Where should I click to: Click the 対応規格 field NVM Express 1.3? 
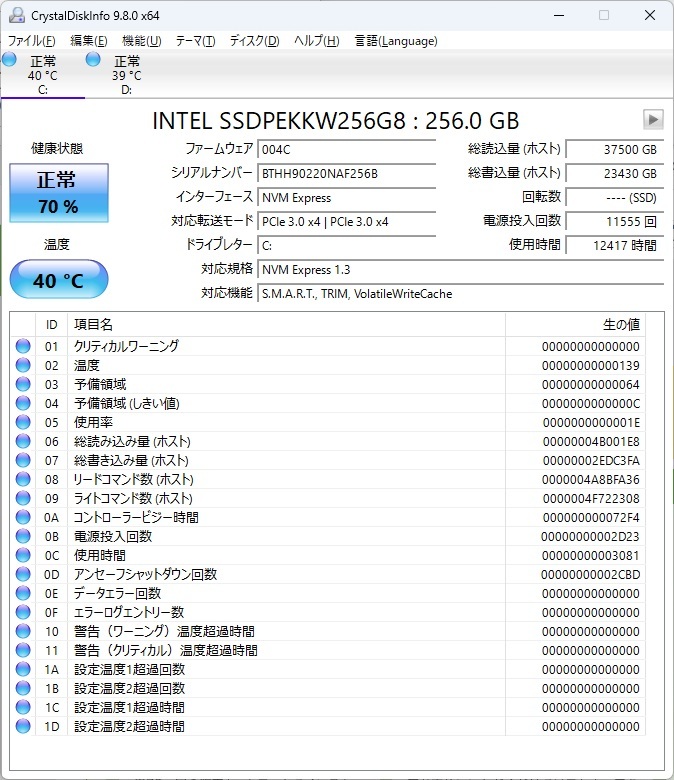tap(461, 270)
